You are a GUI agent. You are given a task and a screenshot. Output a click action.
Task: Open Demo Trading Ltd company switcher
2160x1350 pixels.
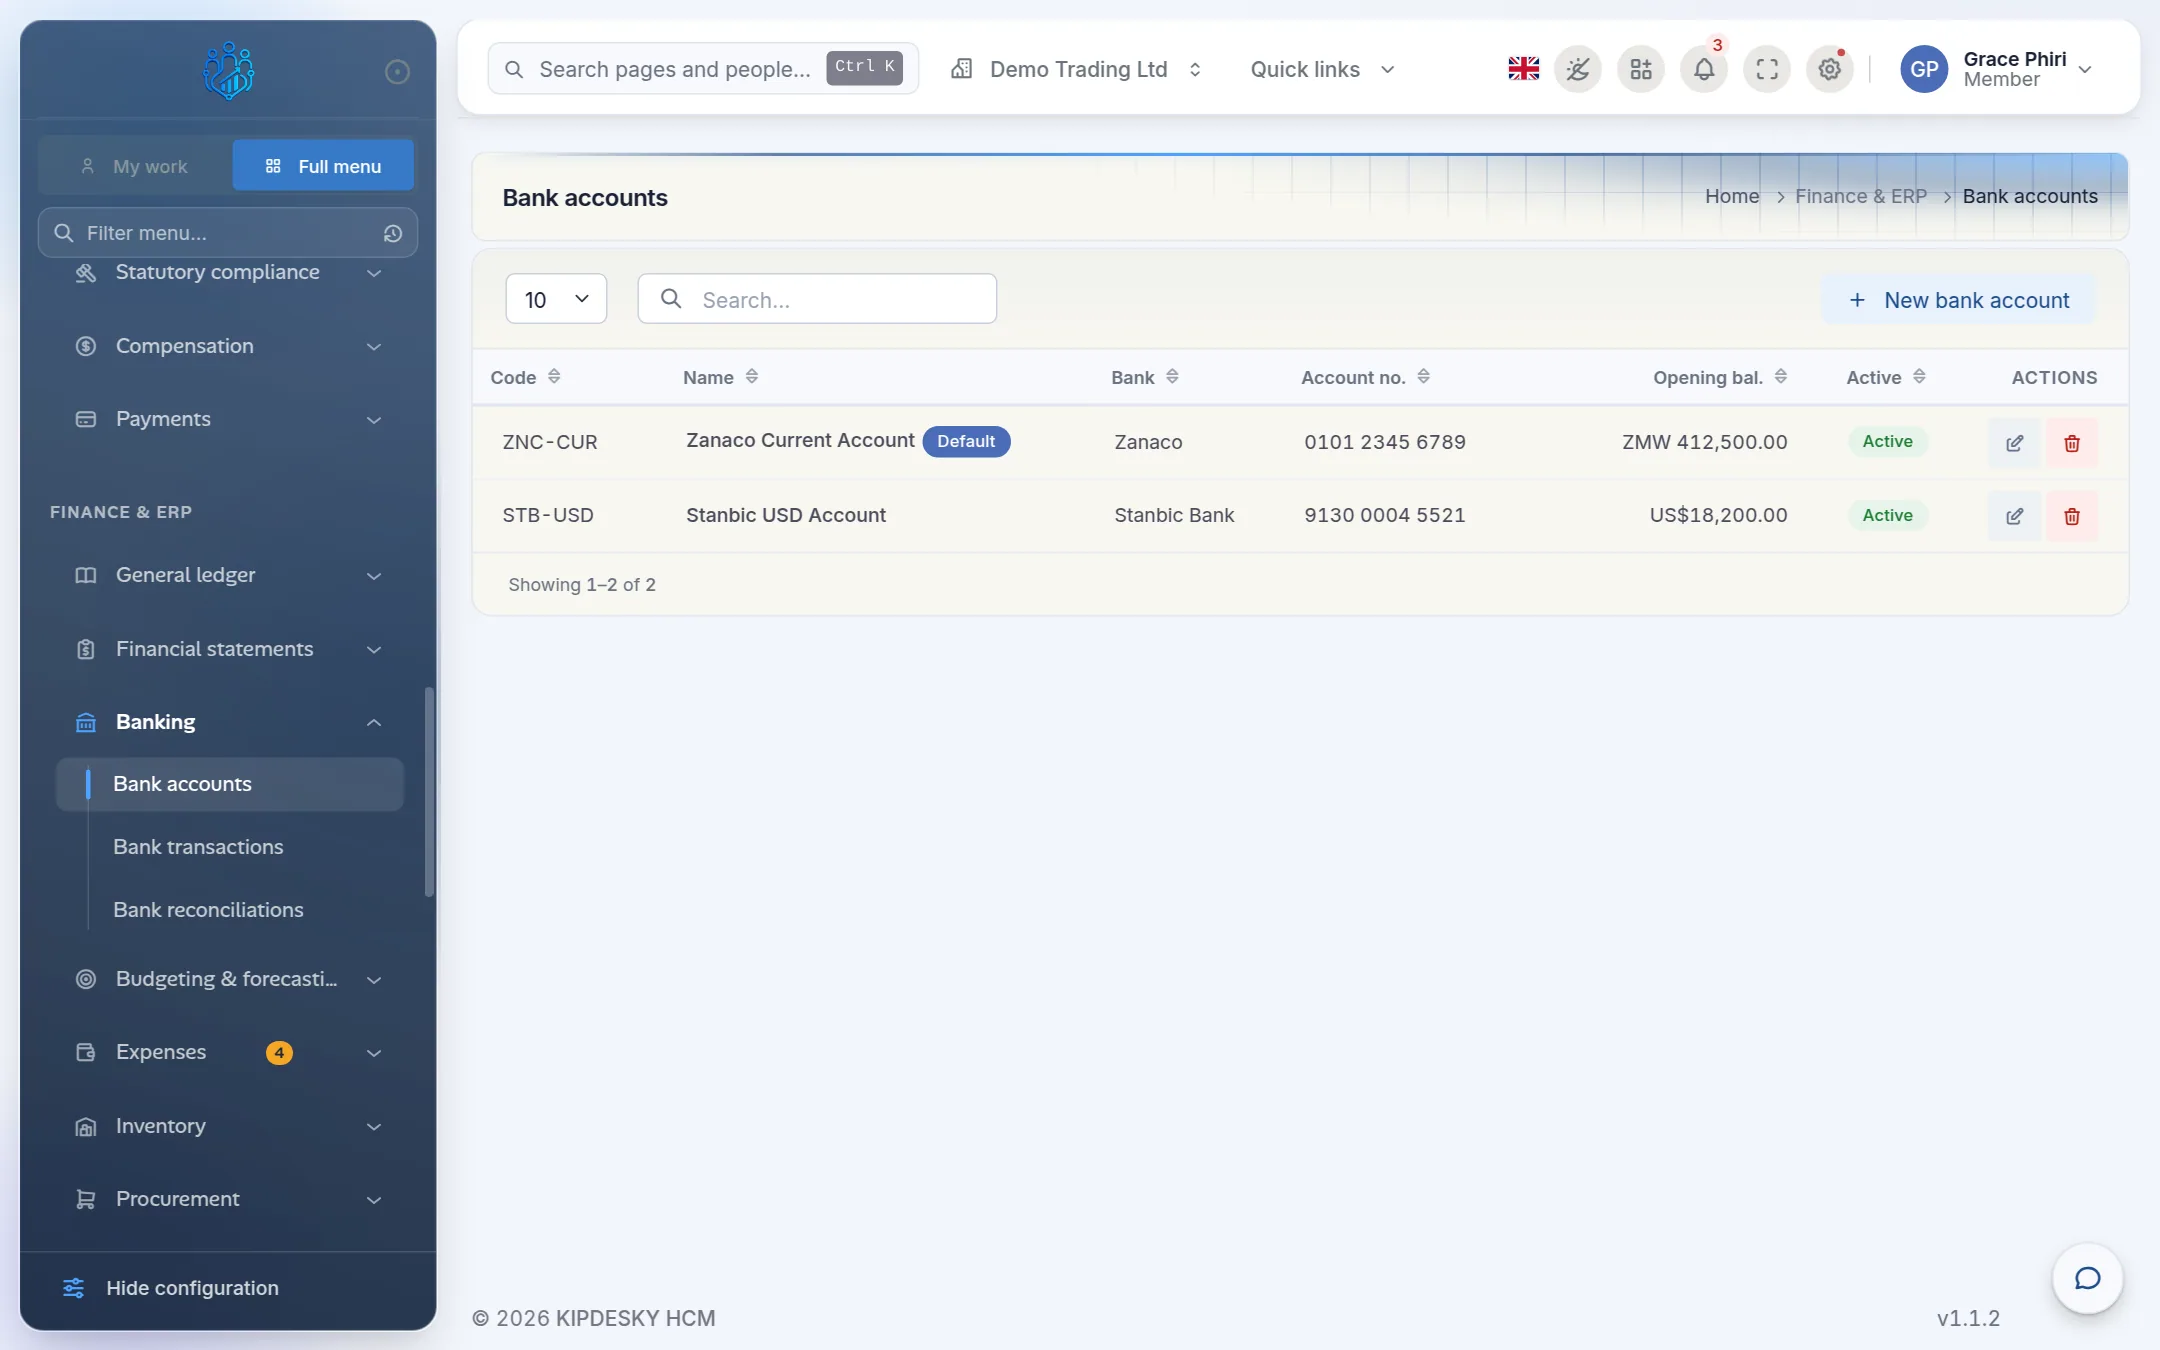point(1076,69)
